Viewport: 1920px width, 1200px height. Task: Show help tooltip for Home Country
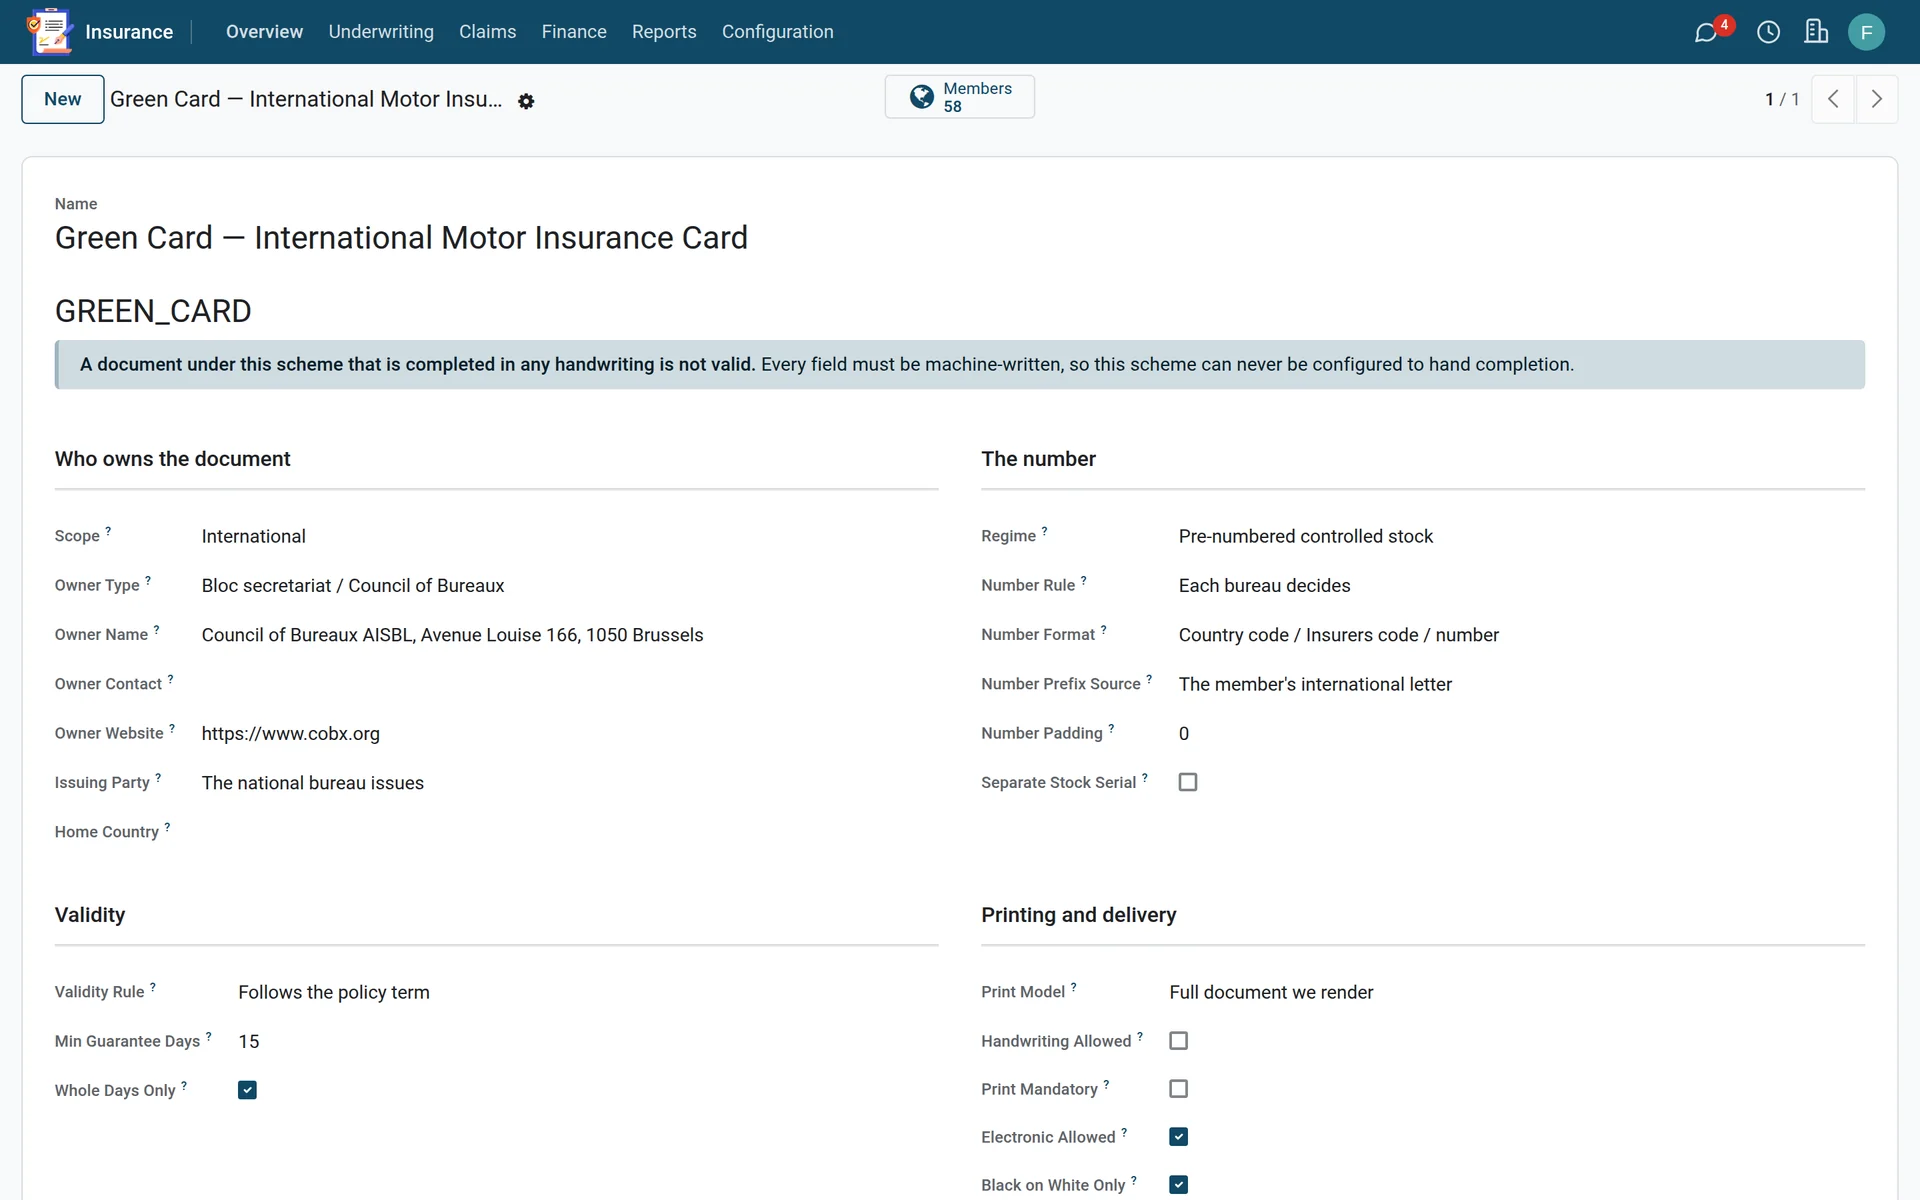(167, 827)
